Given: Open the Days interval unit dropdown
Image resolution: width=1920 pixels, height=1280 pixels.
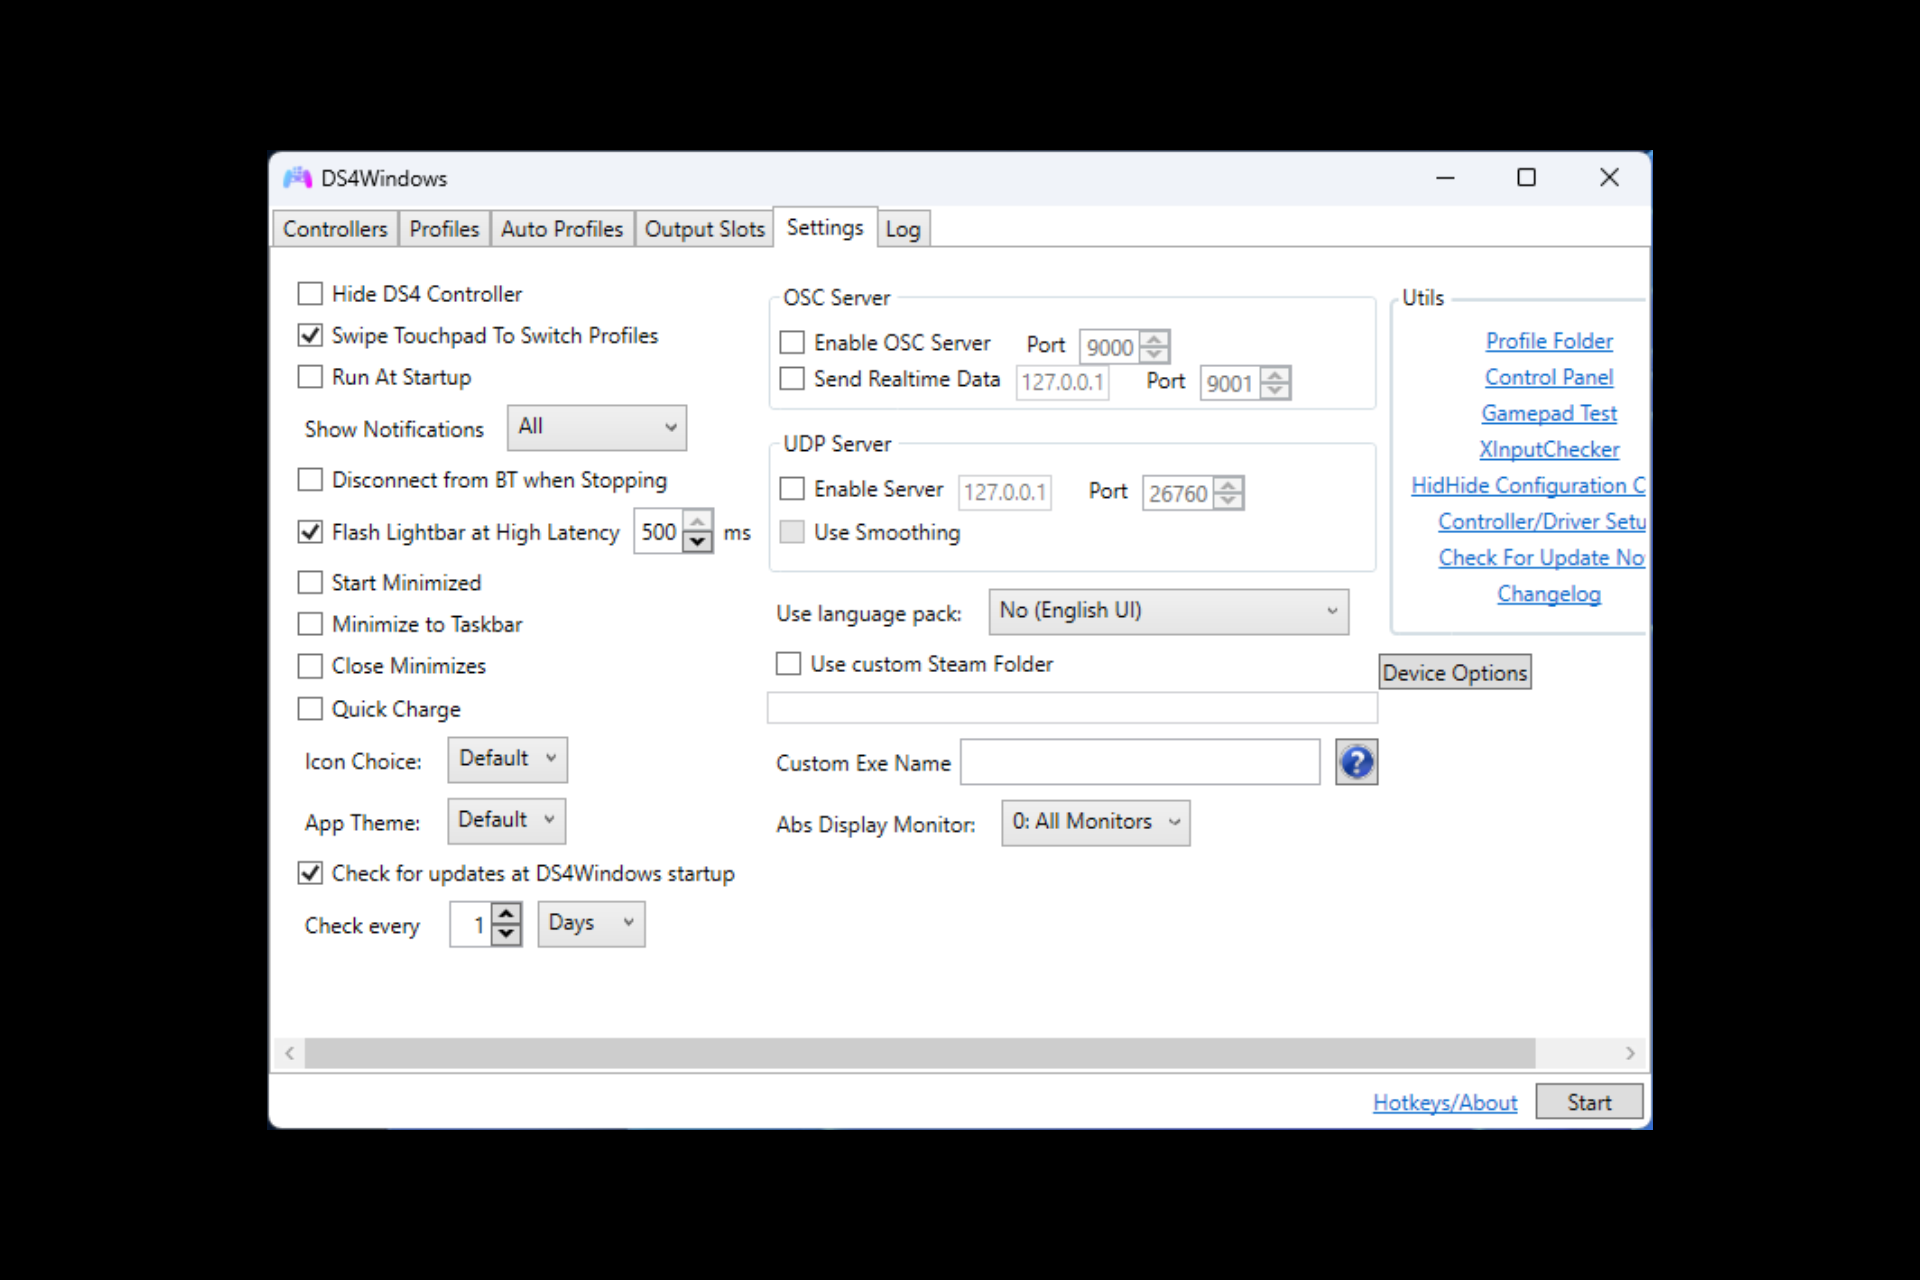Looking at the screenshot, I should tap(591, 923).
